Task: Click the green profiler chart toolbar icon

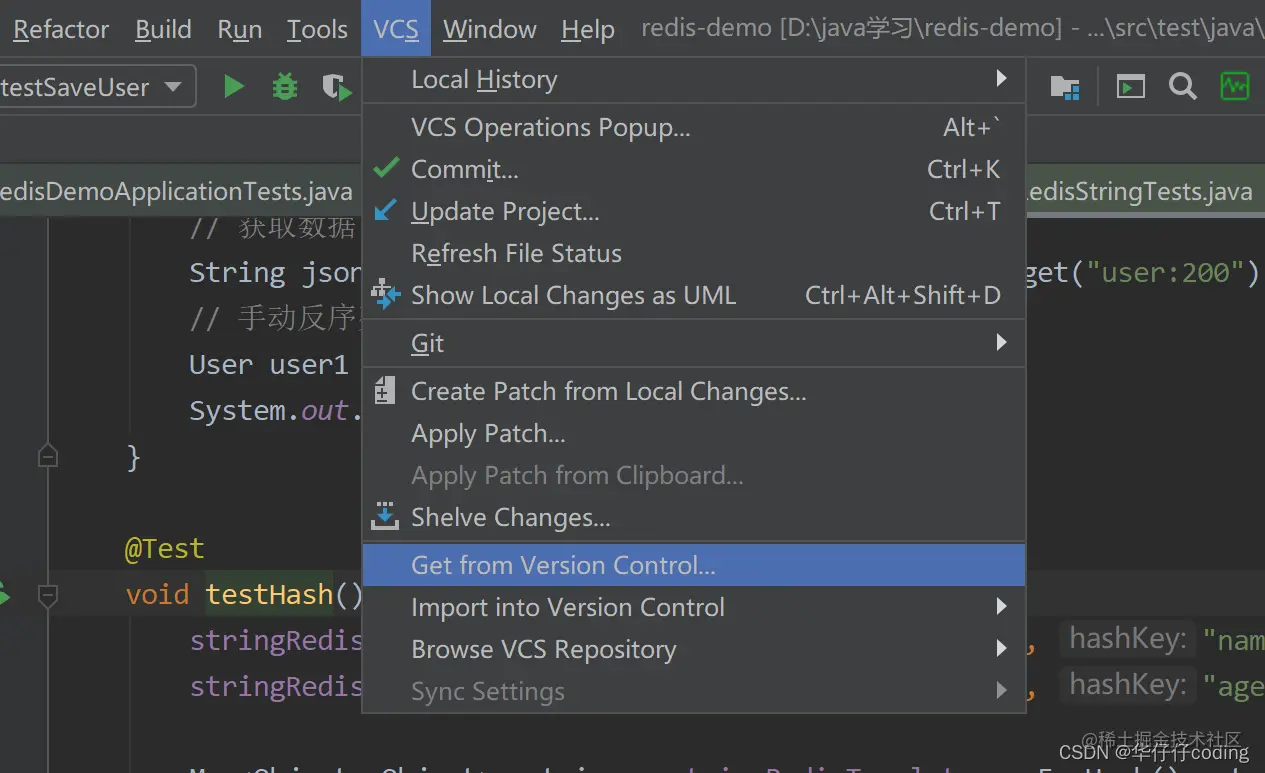Action: pos(1235,87)
